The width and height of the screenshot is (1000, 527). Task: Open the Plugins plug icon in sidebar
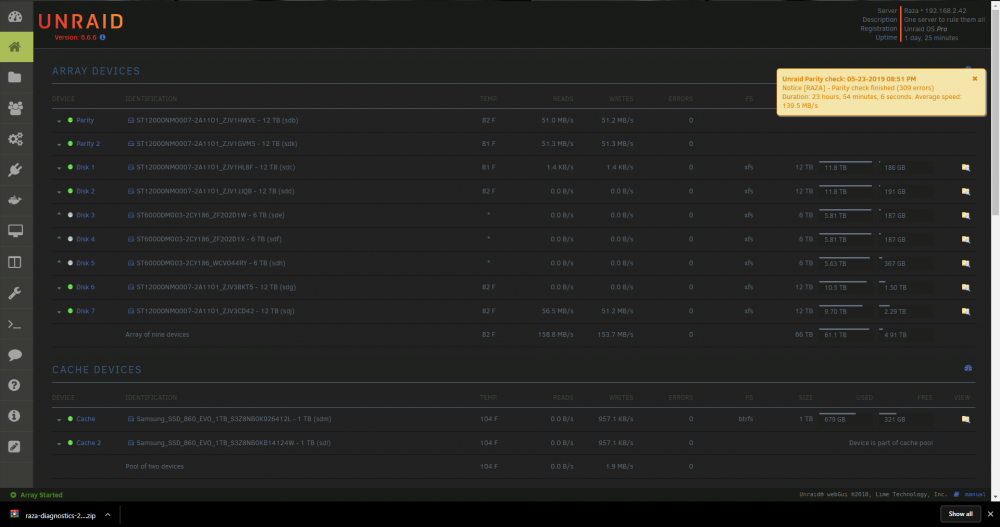pyautogui.click(x=15, y=169)
